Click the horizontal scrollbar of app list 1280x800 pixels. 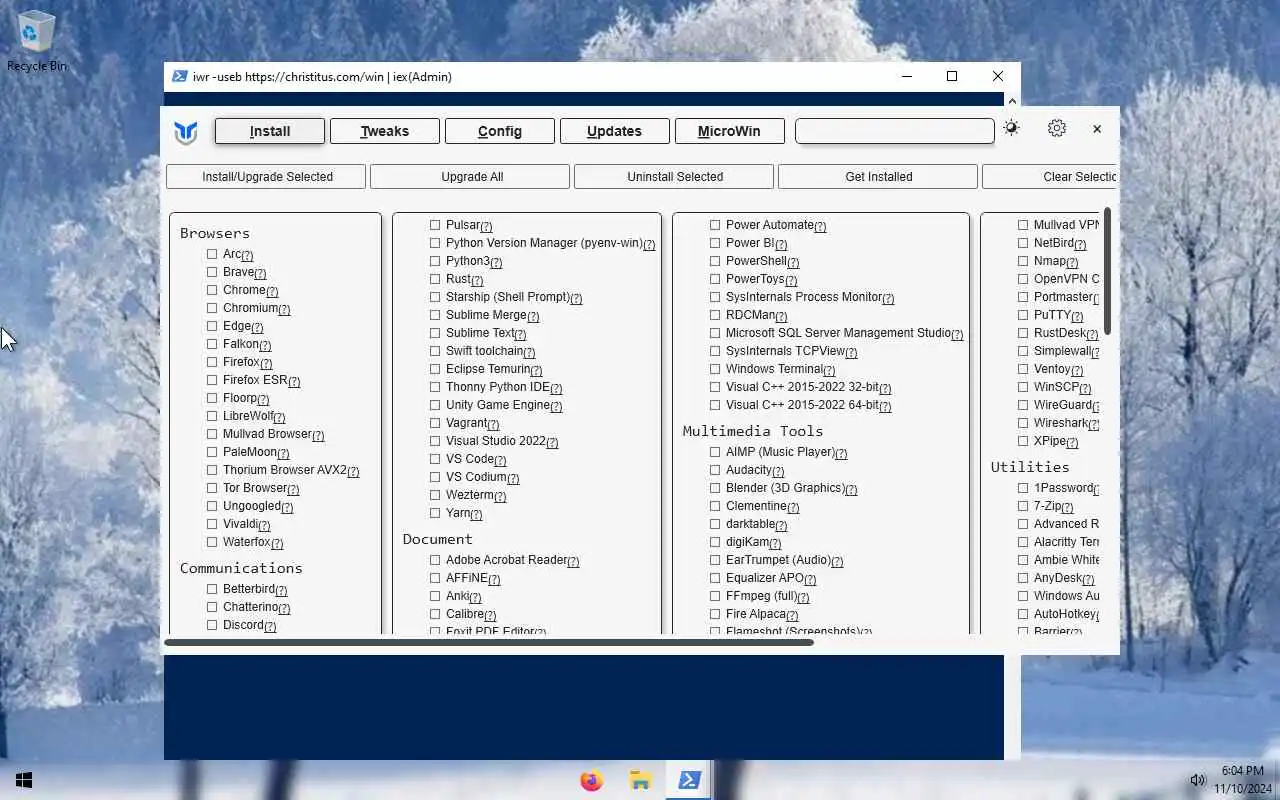pos(489,642)
